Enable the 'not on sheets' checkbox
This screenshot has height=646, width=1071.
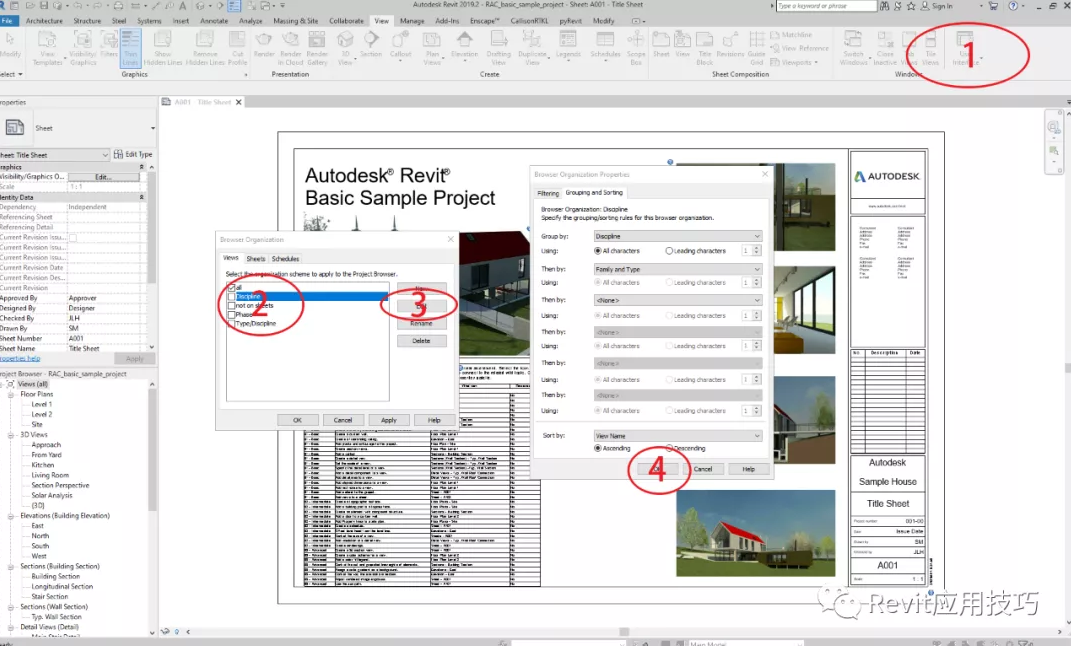point(232,305)
